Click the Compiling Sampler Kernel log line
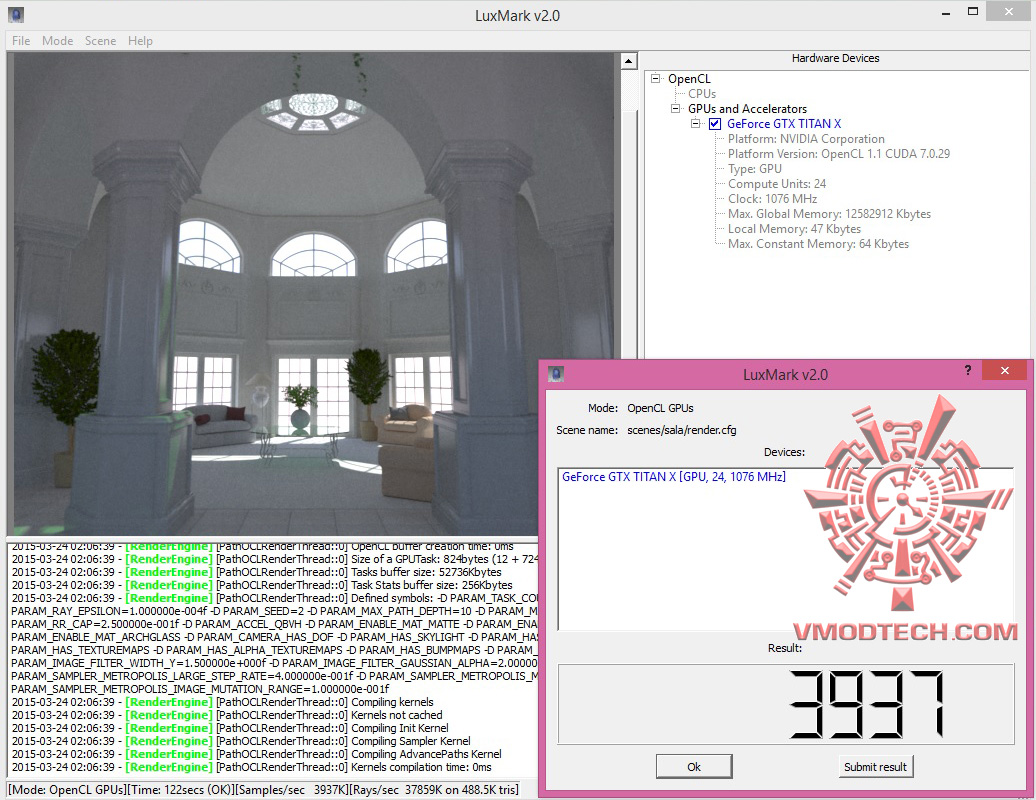1036x800 pixels. [x=240, y=741]
